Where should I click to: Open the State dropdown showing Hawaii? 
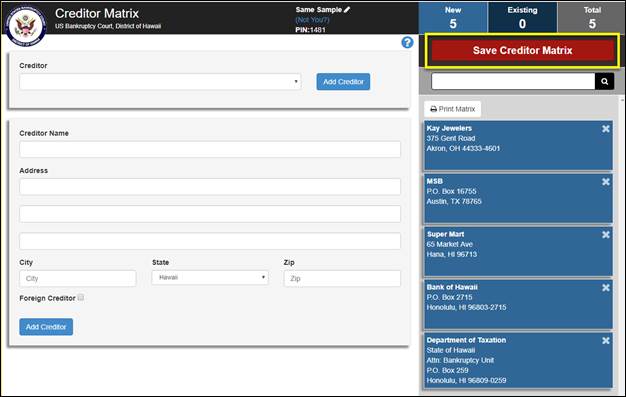click(x=210, y=278)
